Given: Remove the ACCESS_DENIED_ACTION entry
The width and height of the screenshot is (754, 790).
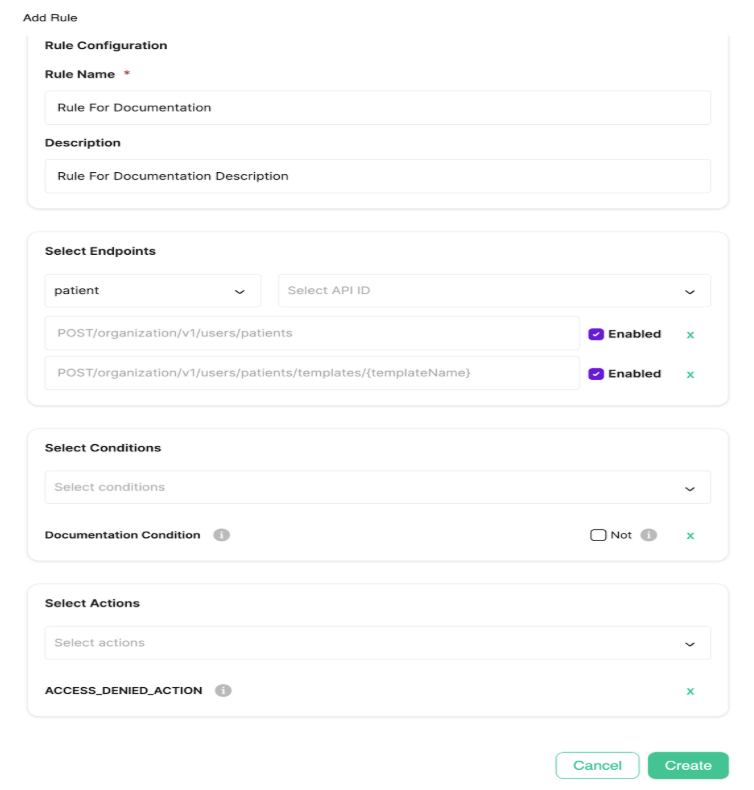Looking at the screenshot, I should pos(690,691).
